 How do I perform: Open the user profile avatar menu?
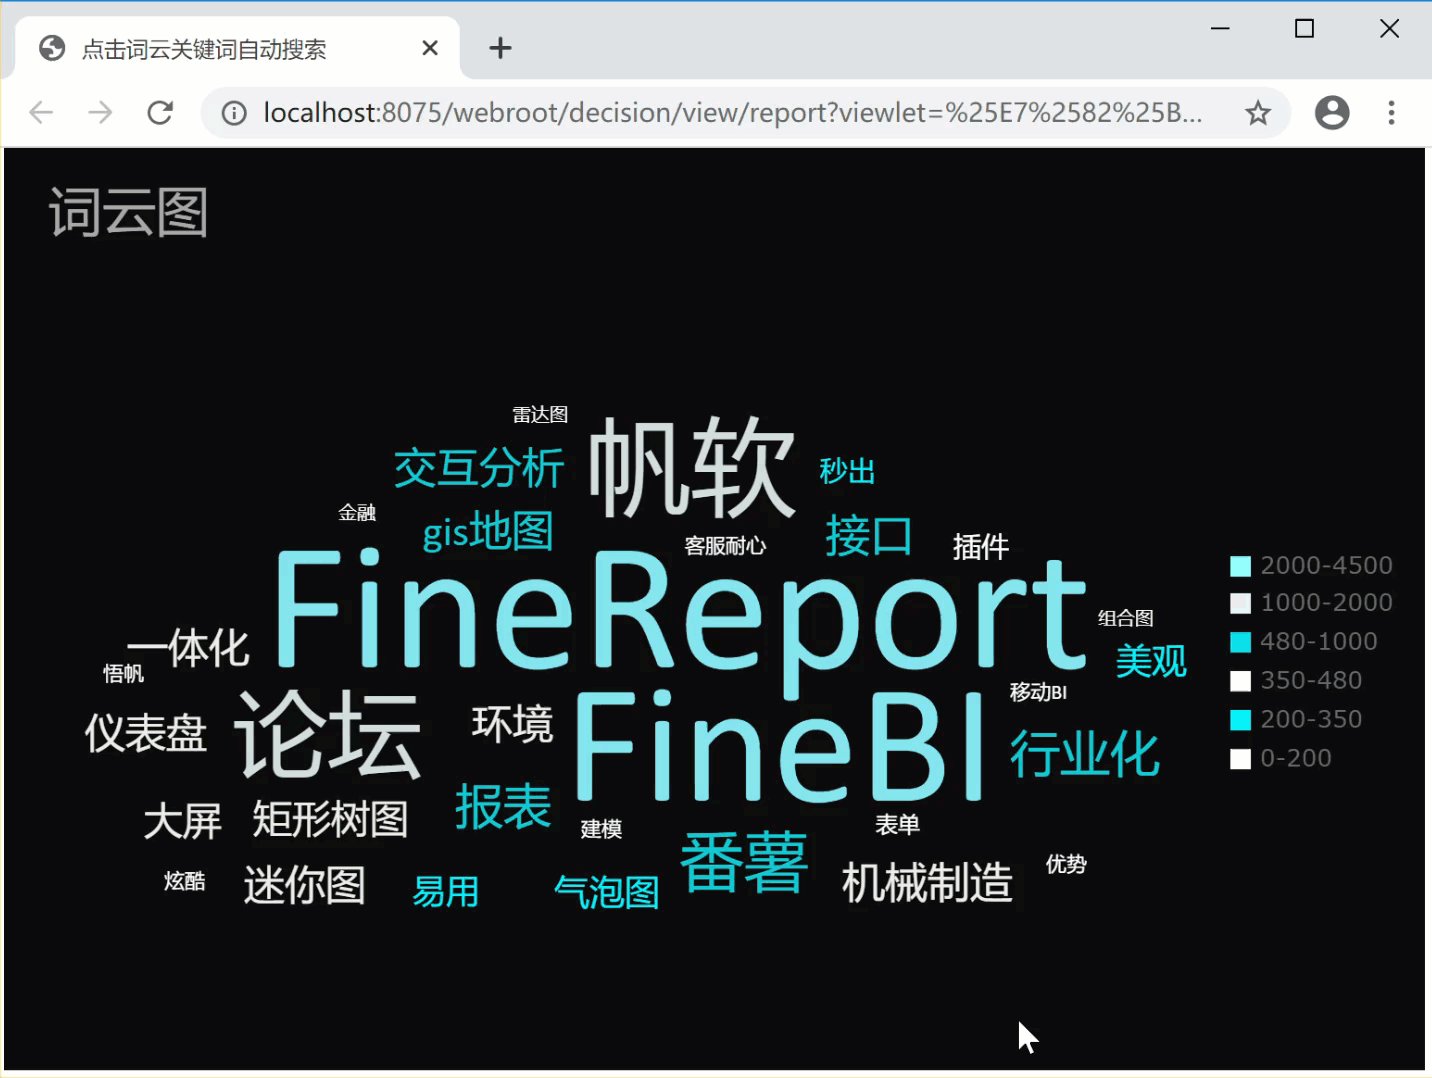coord(1332,112)
